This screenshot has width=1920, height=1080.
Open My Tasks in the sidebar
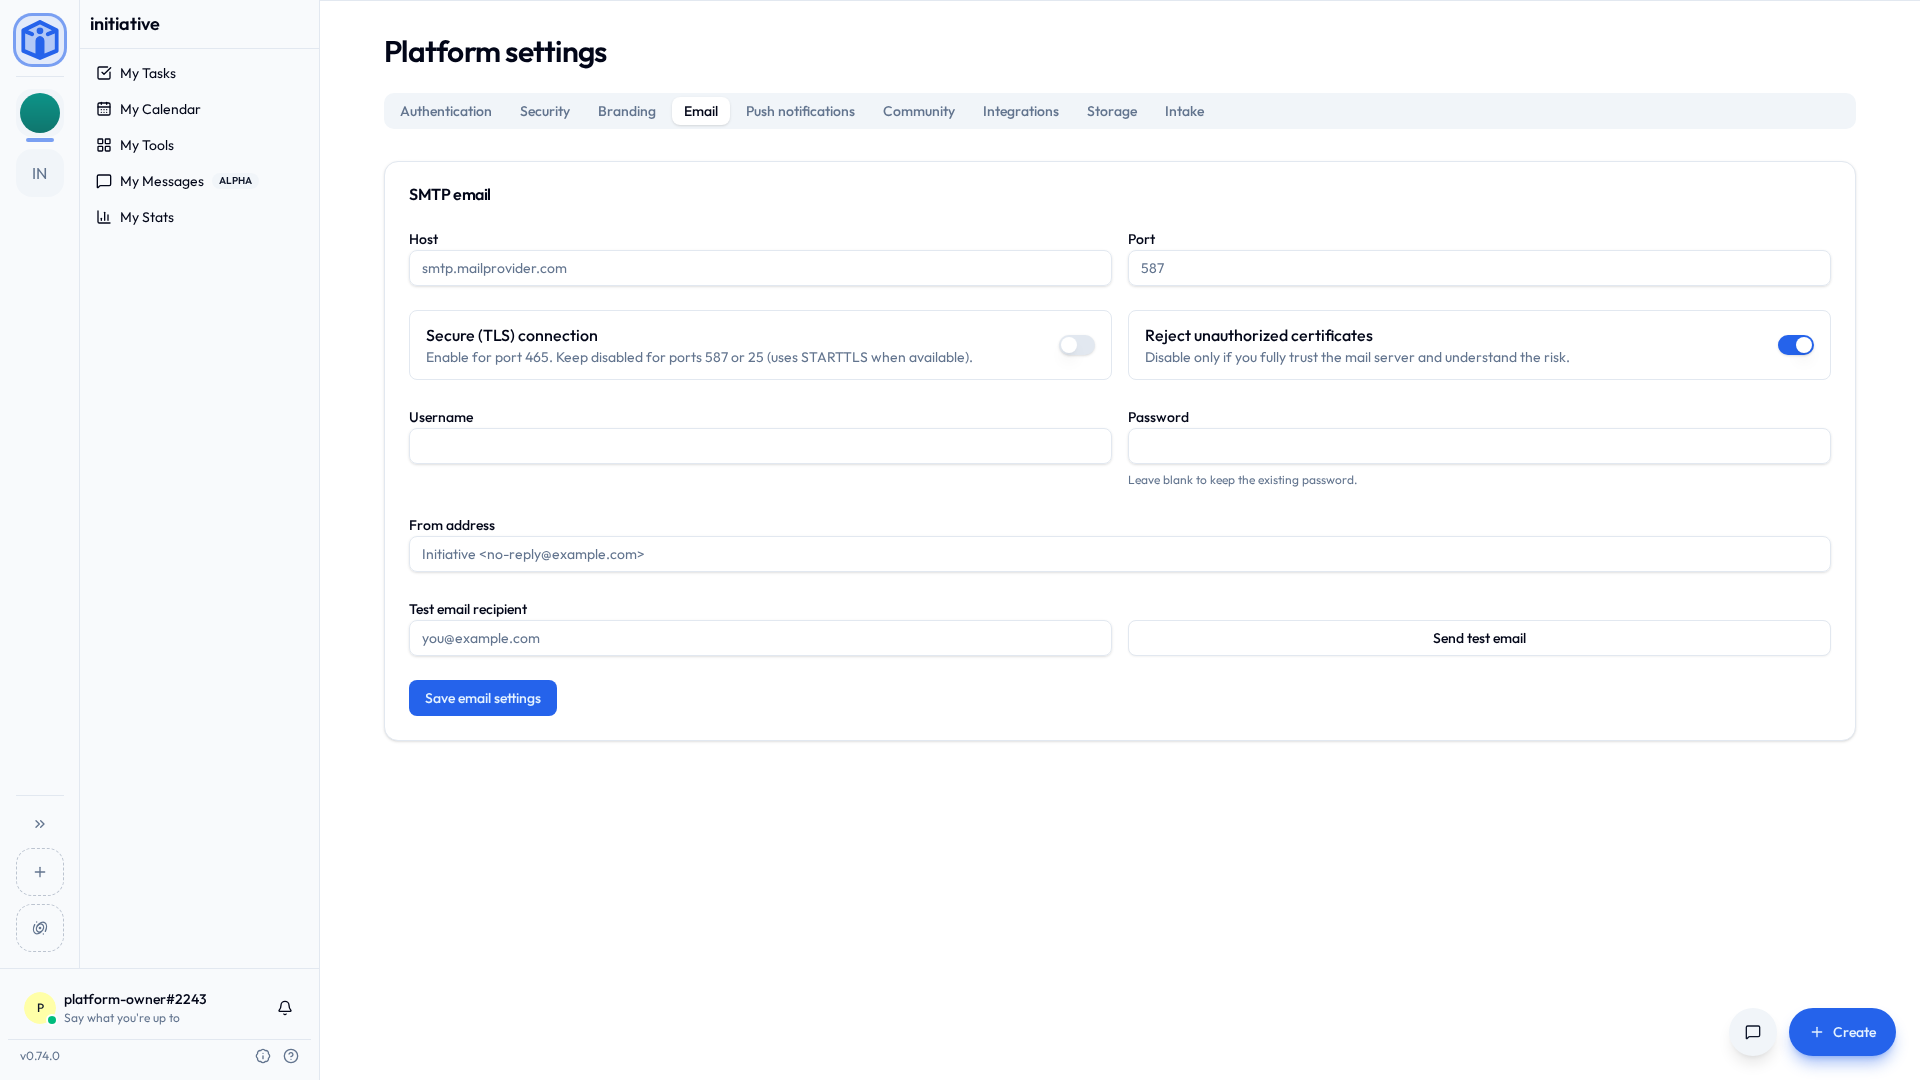199,73
